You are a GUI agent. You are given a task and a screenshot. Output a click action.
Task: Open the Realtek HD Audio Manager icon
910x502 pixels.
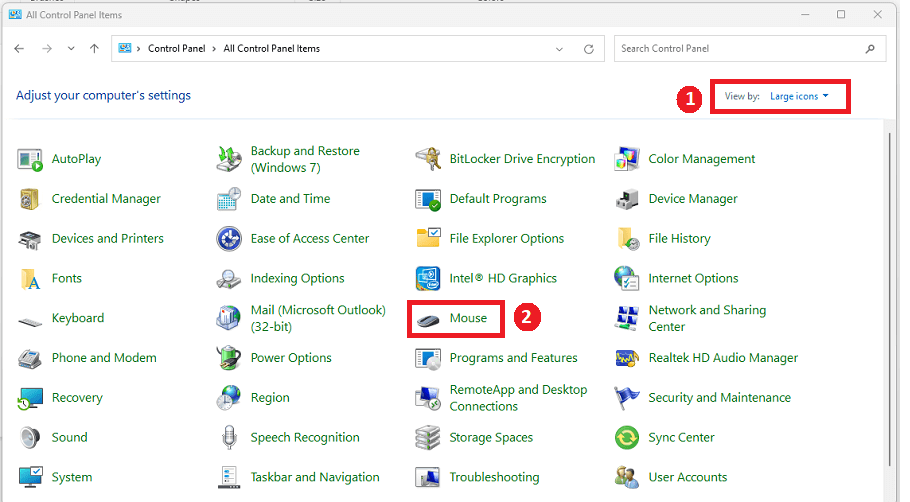pyautogui.click(x=627, y=359)
